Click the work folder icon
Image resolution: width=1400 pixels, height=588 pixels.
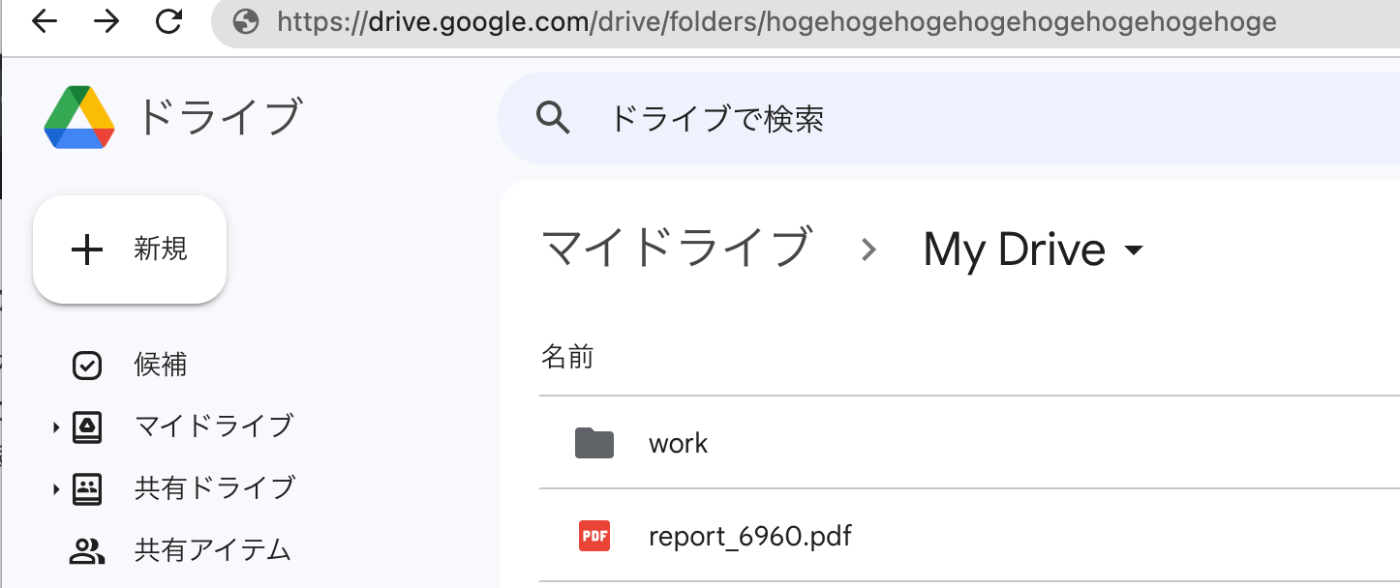594,442
